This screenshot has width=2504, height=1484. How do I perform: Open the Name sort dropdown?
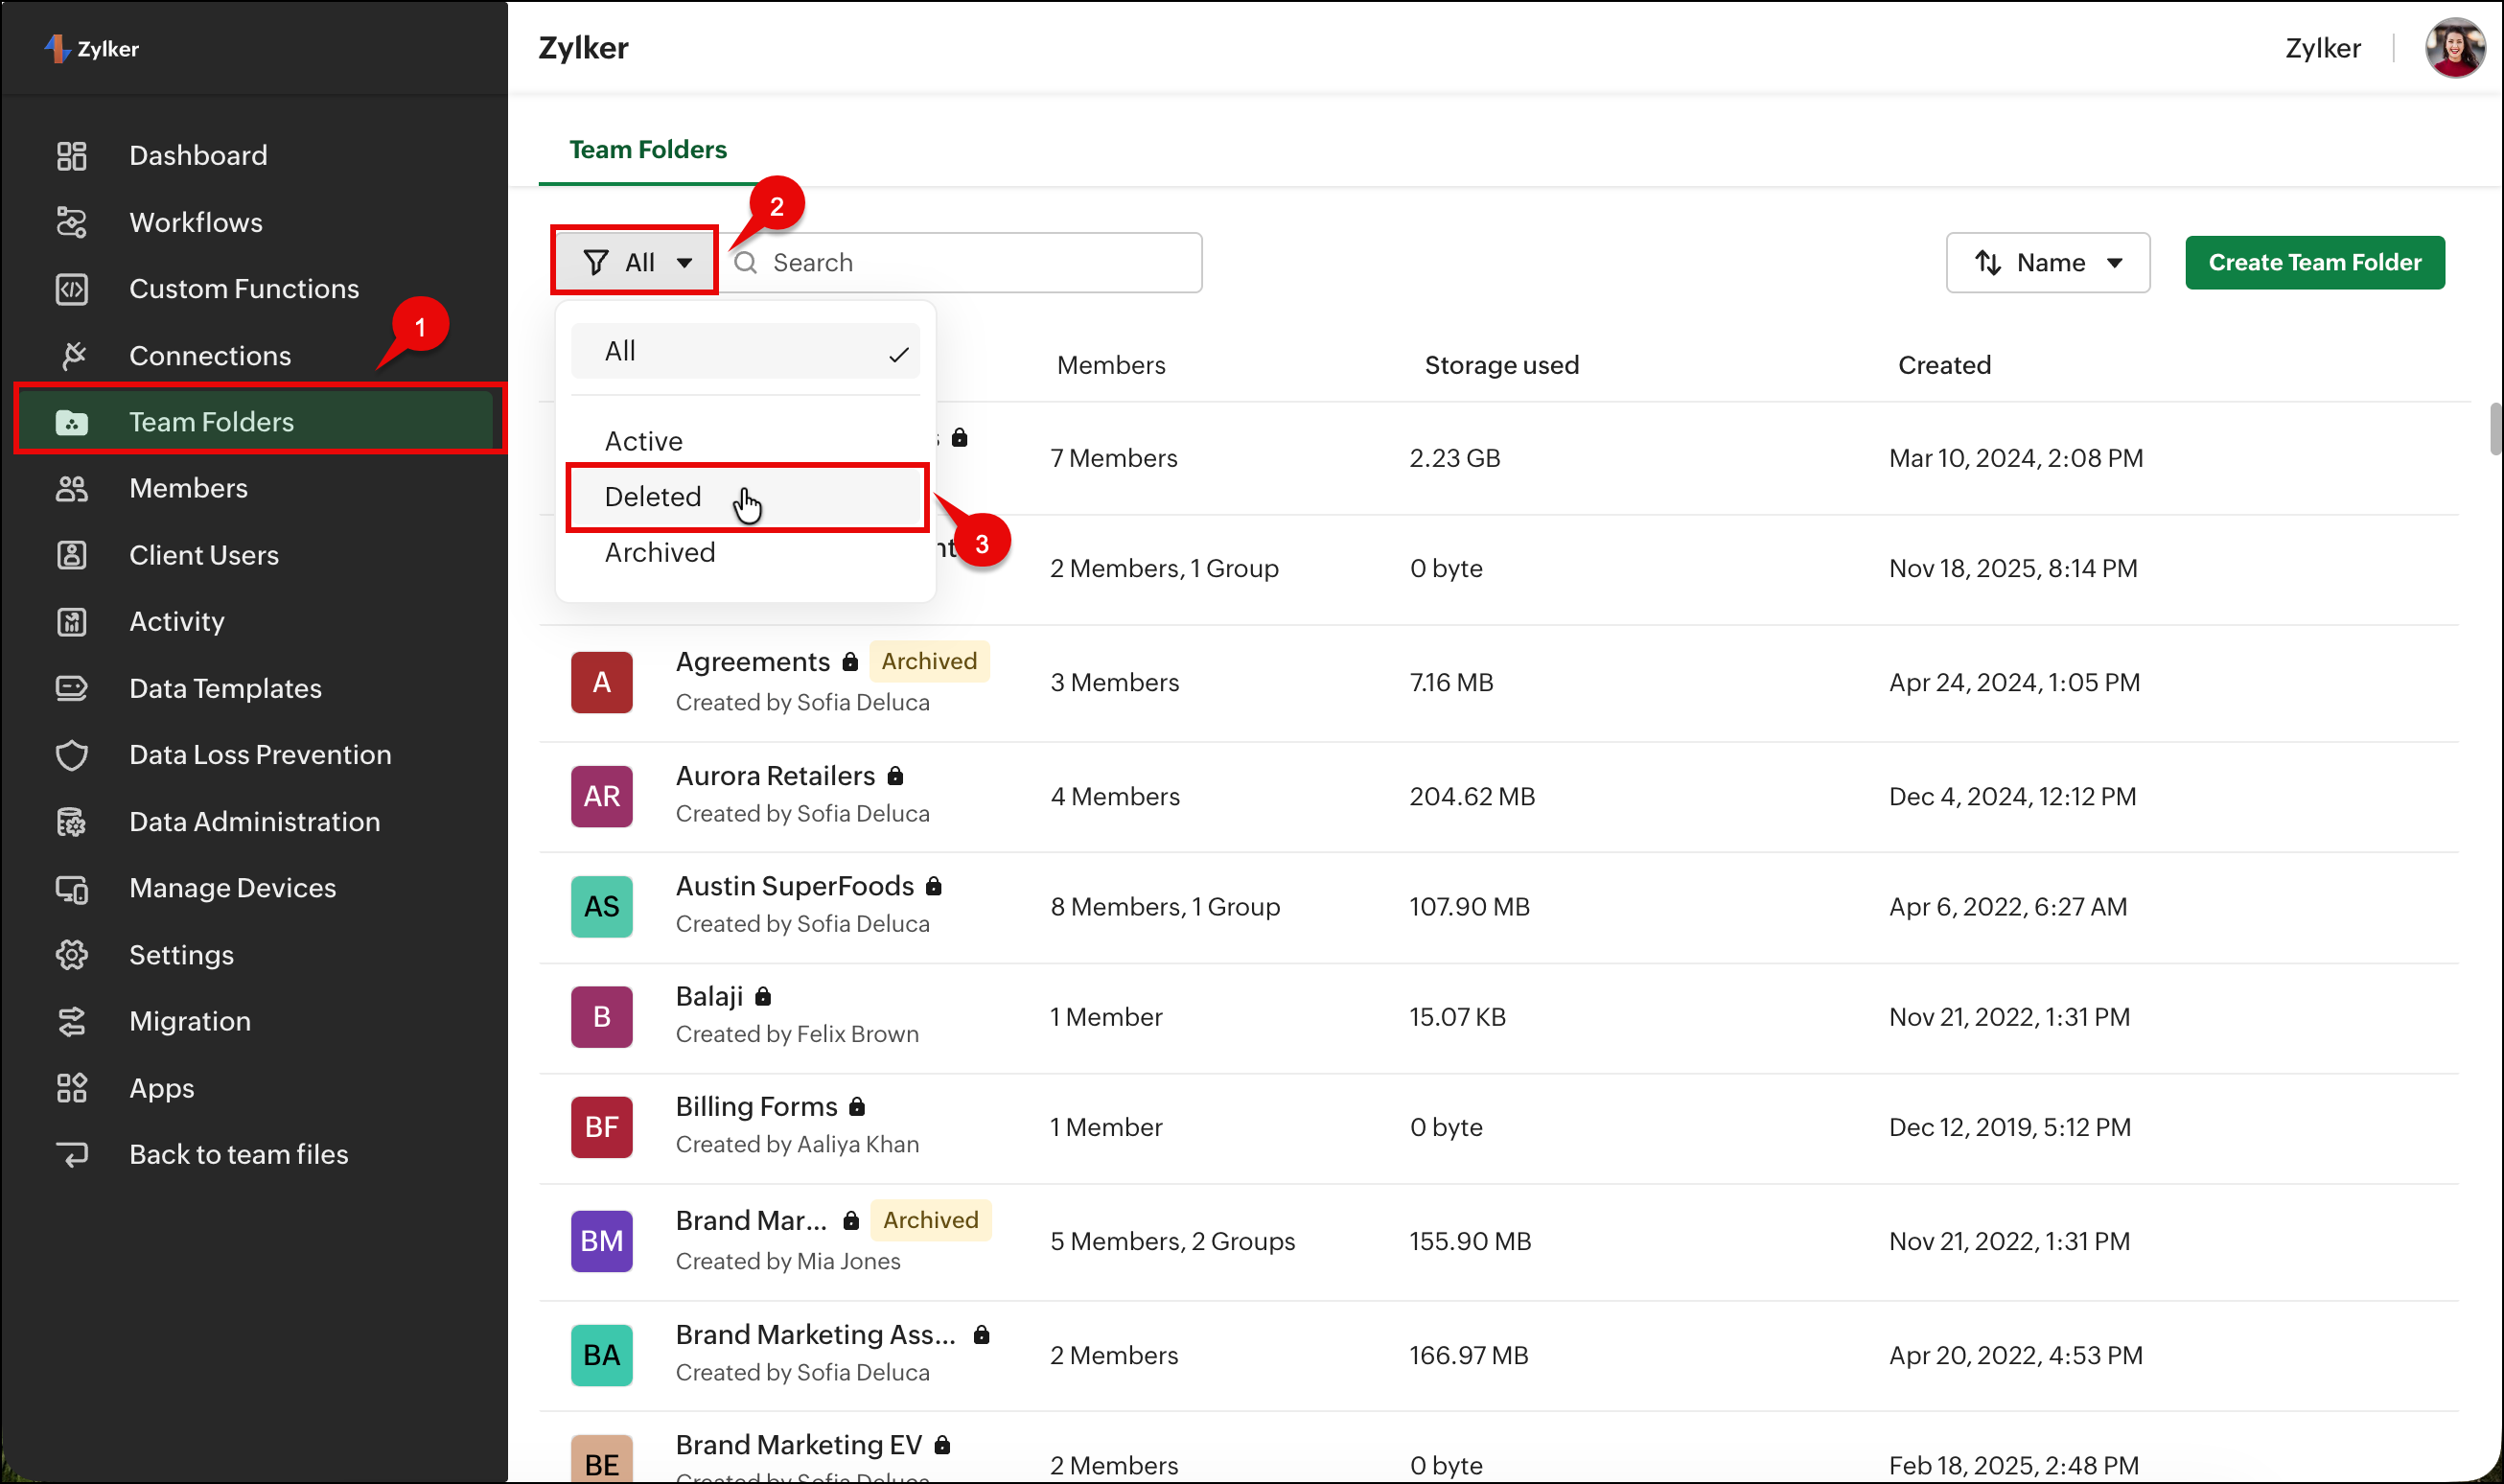pos(2047,262)
